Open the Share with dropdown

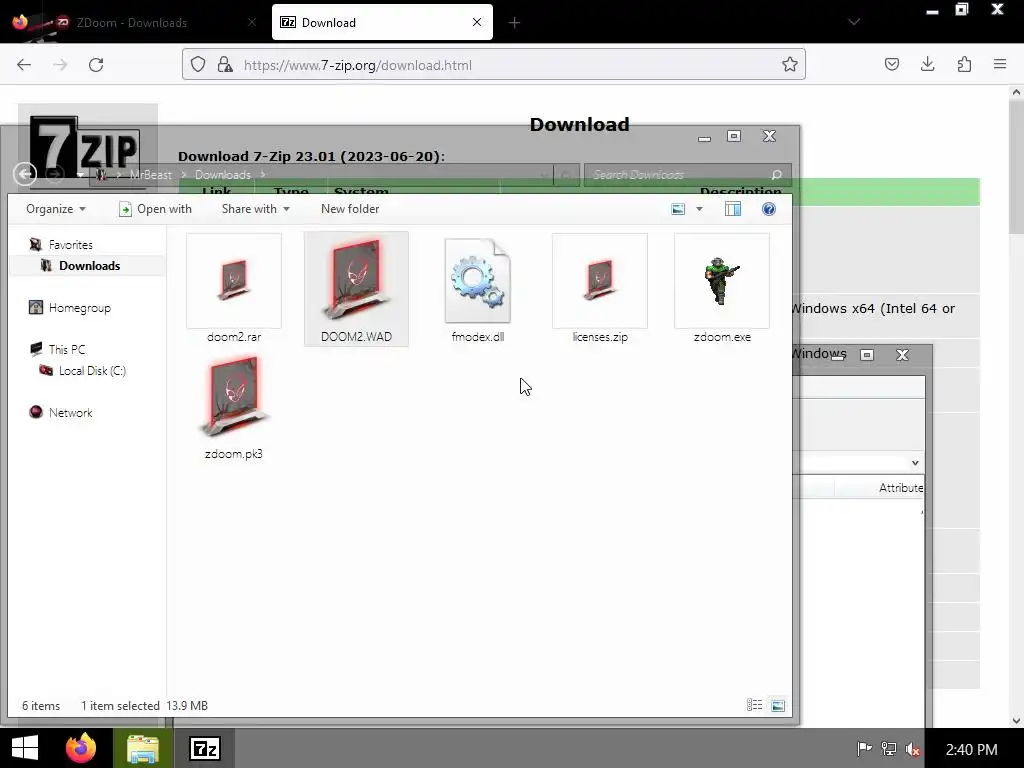(255, 209)
